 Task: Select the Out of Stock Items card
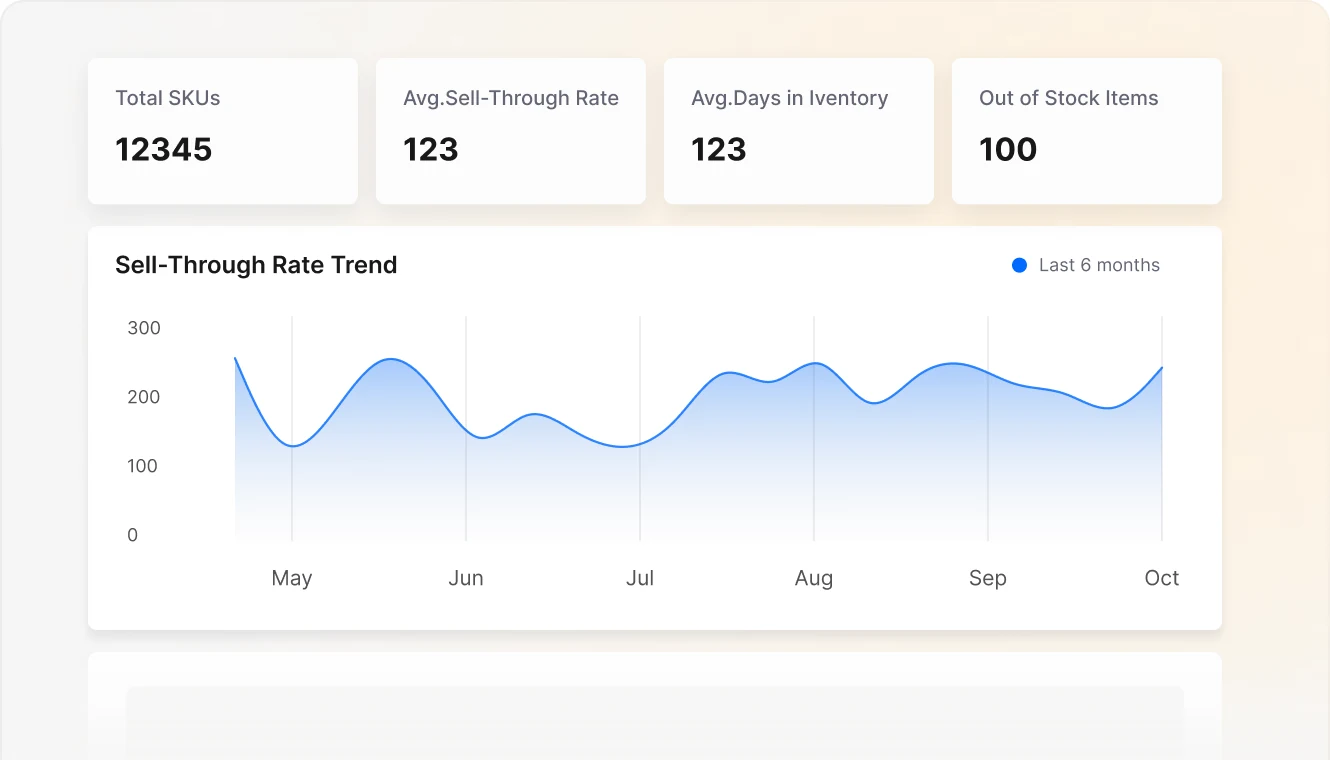pyautogui.click(x=1087, y=131)
